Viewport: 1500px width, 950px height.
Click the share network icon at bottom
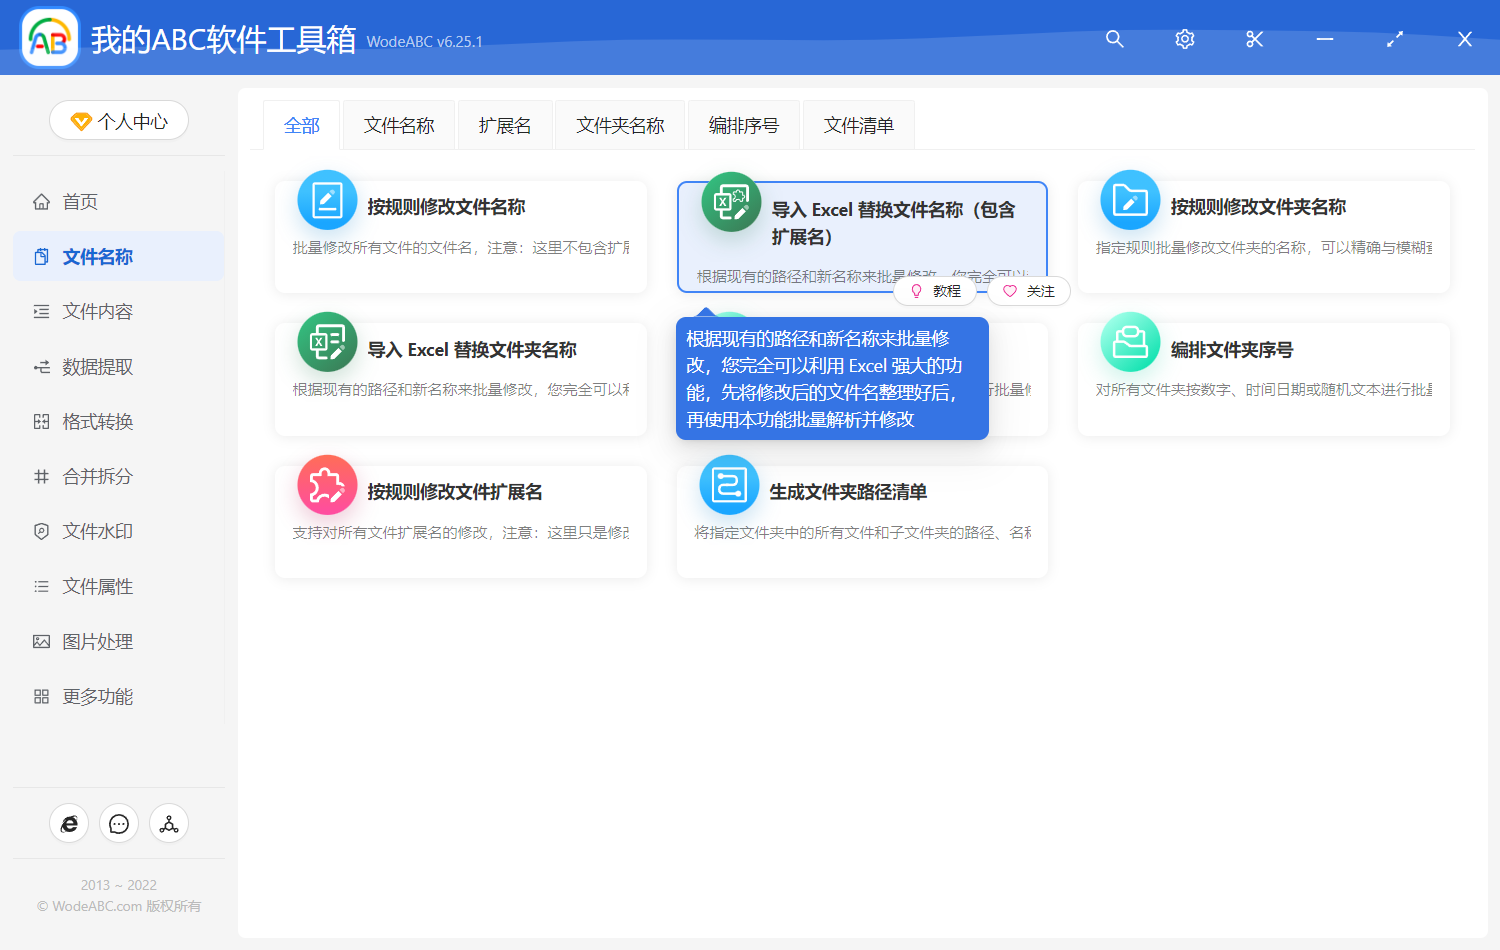168,823
